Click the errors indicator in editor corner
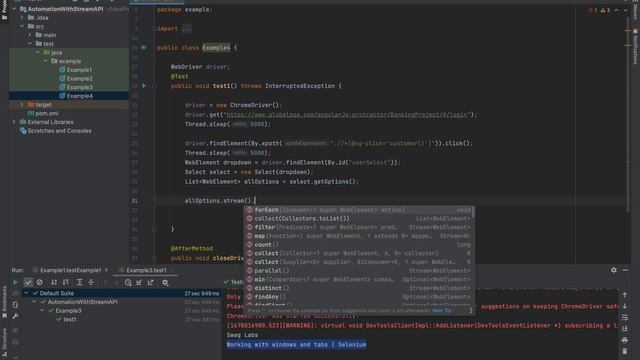This screenshot has width=640, height=360. [593, 10]
